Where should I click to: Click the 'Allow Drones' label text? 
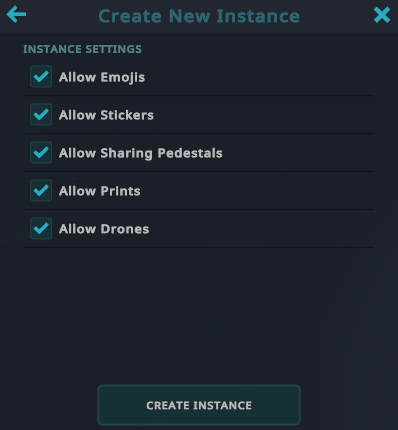pos(104,229)
